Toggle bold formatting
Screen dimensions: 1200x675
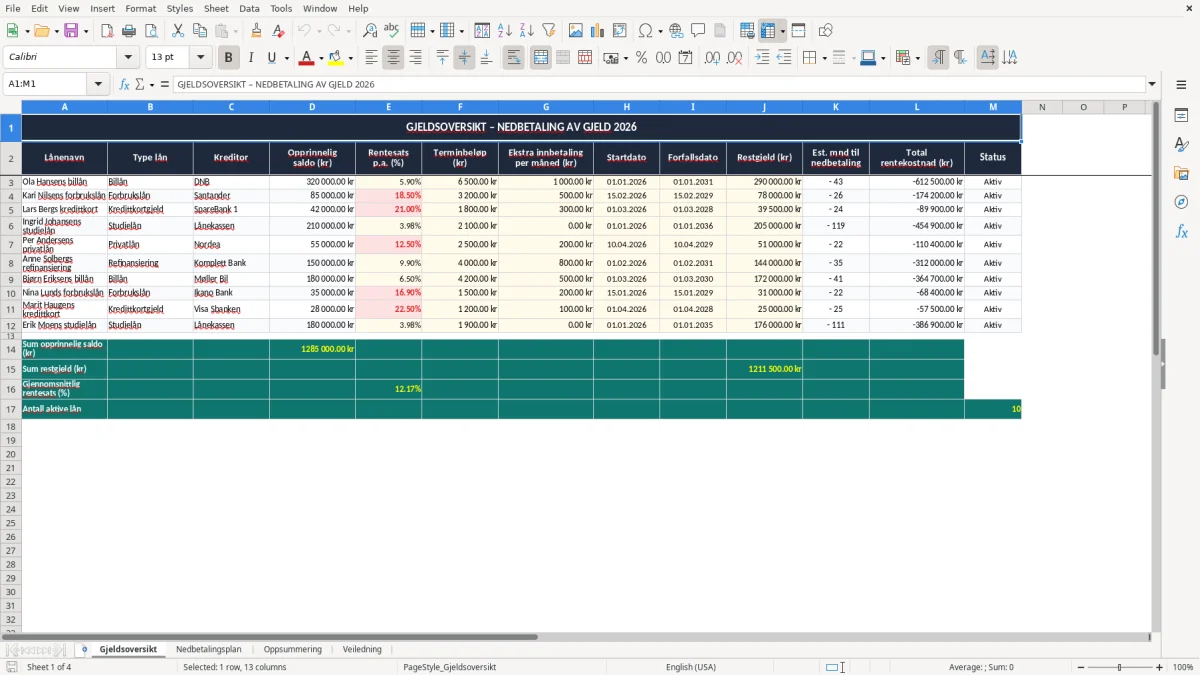[229, 58]
